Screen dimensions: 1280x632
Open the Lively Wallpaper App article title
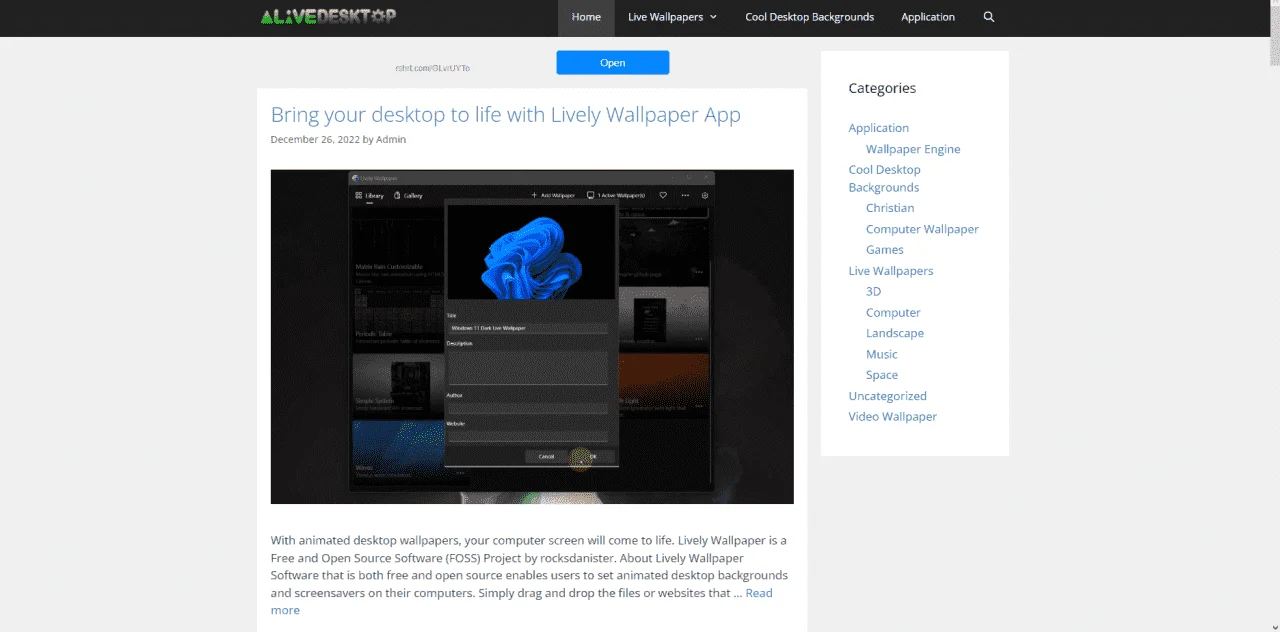pyautogui.click(x=506, y=114)
